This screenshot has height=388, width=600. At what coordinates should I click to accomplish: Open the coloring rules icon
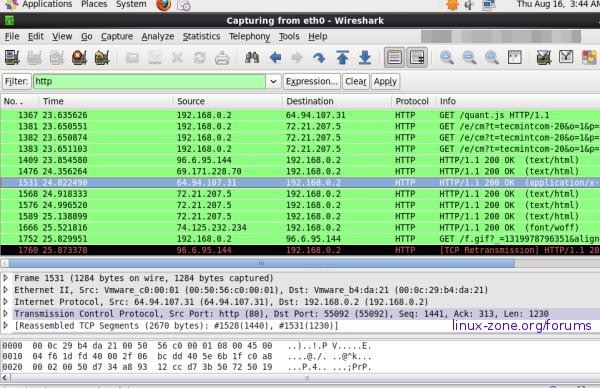pyautogui.click(x=589, y=58)
